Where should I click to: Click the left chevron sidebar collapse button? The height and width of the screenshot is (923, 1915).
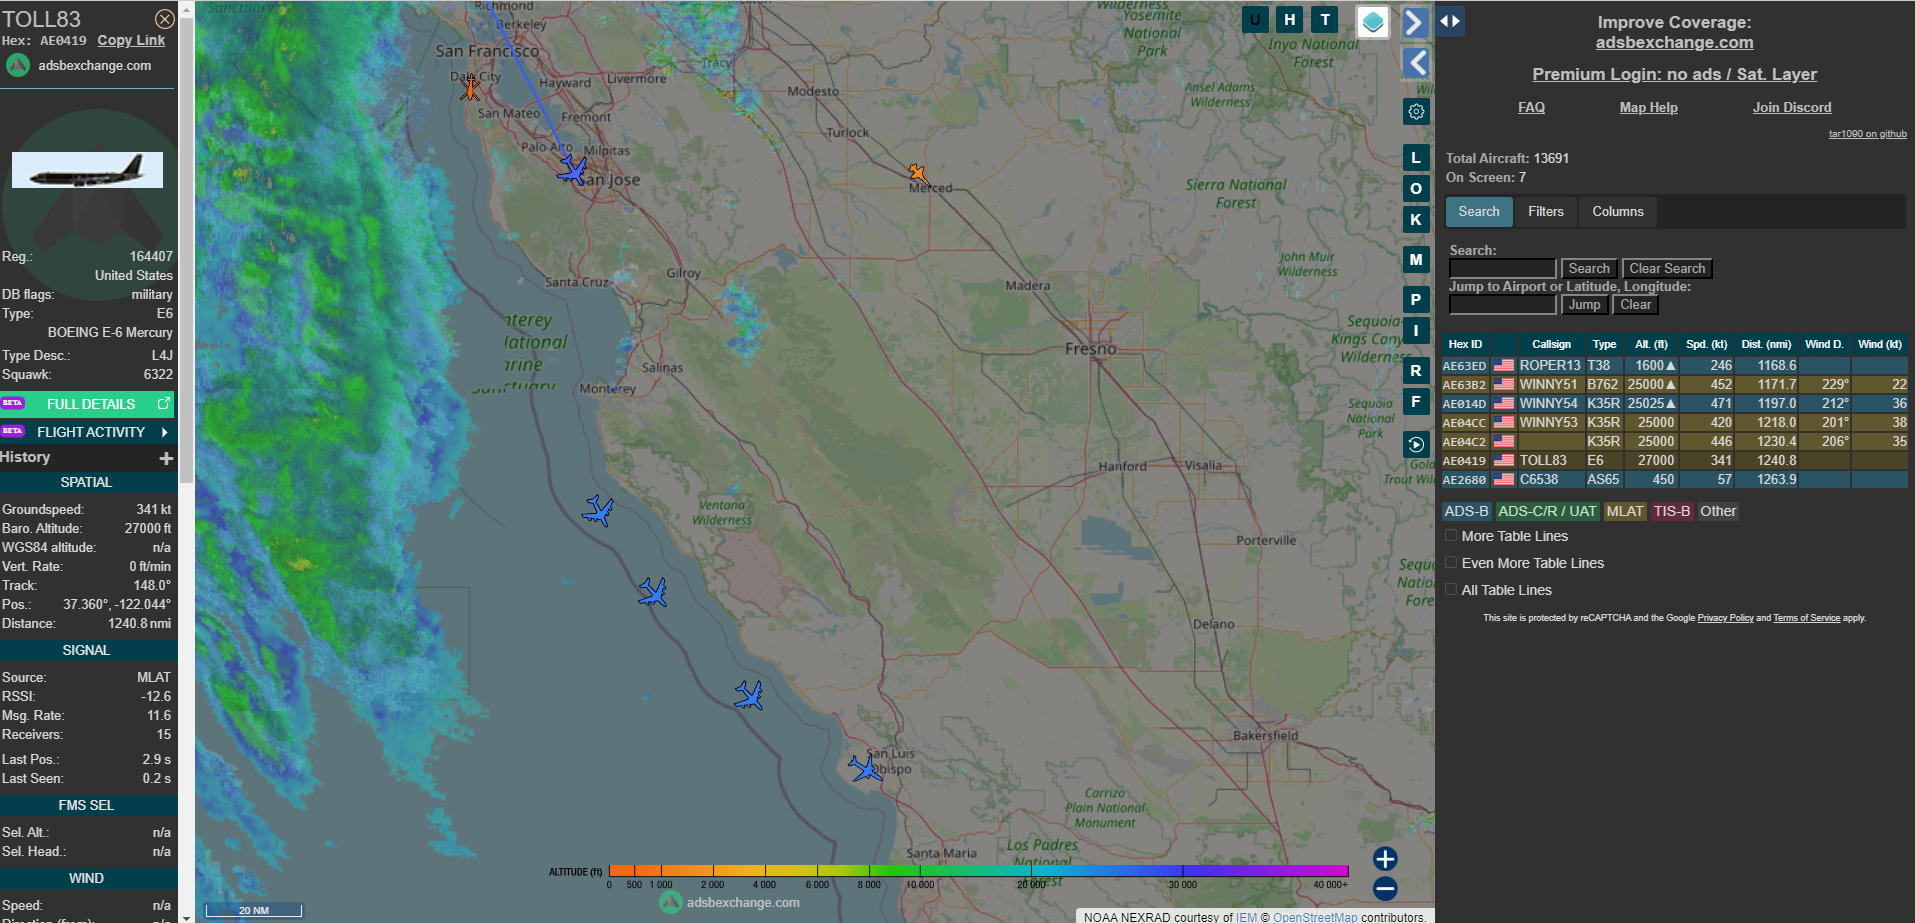1417,63
